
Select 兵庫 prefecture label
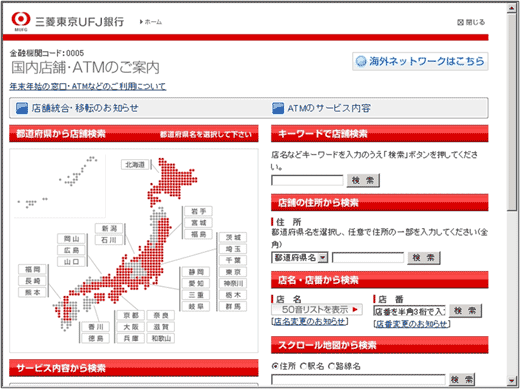point(131,338)
